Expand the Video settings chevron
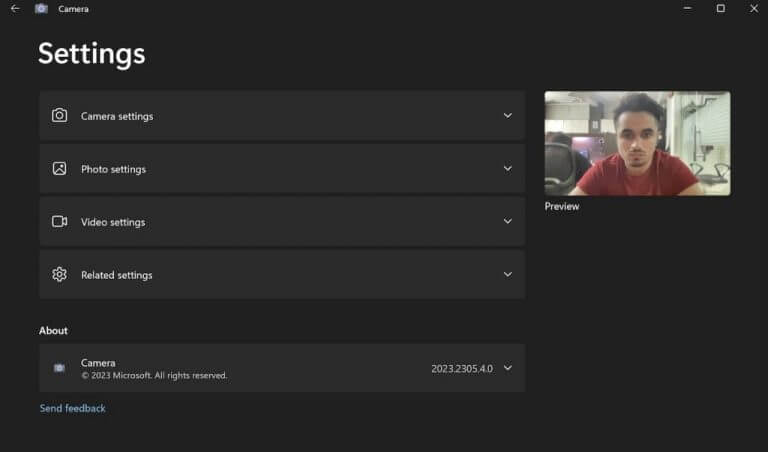The width and height of the screenshot is (768, 452). (x=508, y=221)
